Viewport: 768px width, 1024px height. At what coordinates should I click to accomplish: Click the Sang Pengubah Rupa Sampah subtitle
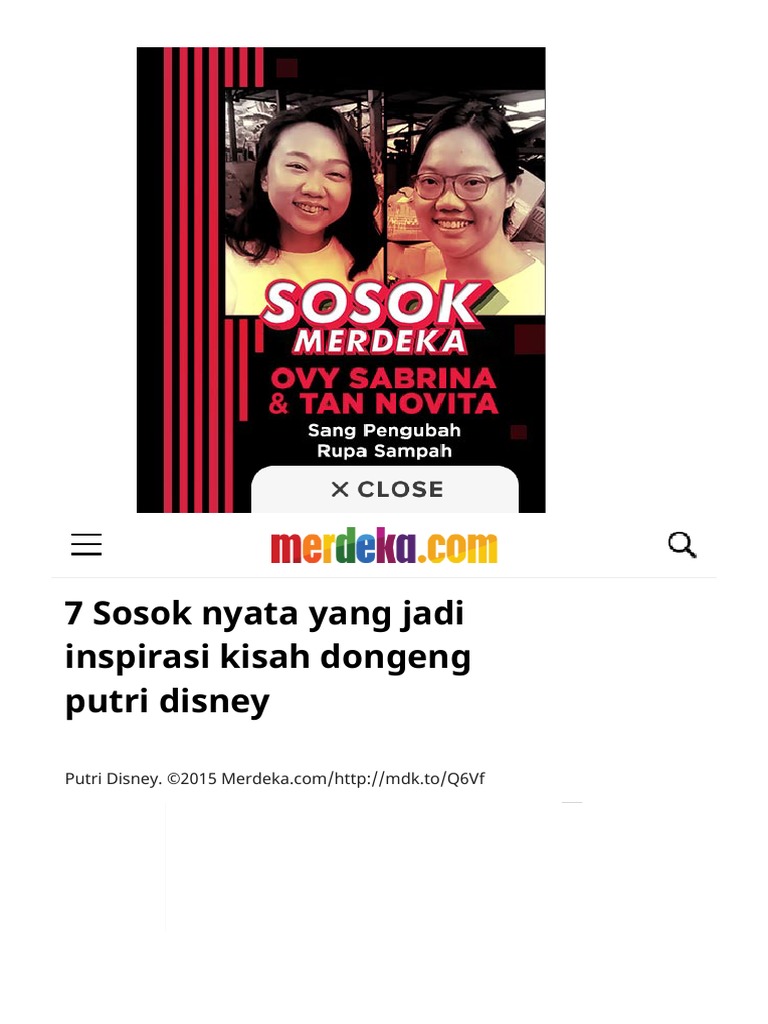384,441
